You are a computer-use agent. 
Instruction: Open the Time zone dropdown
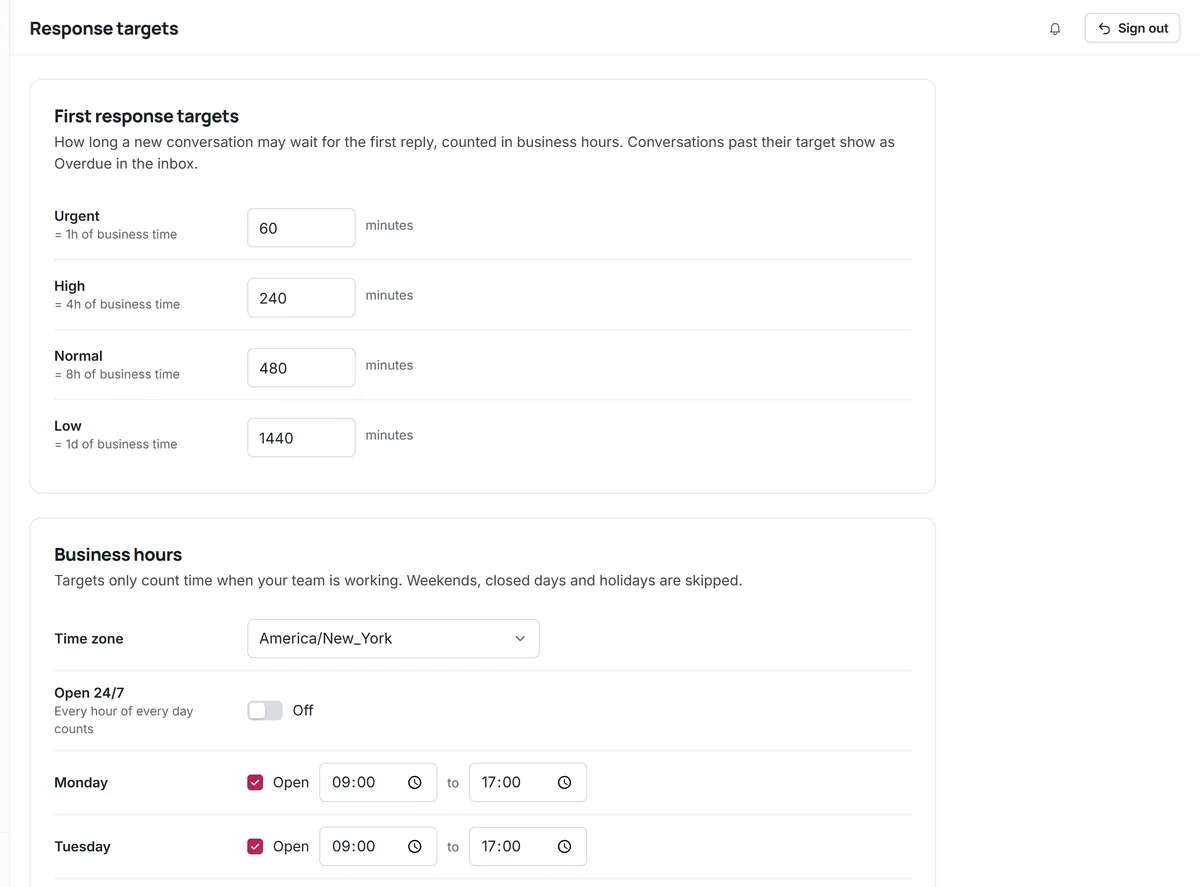393,638
